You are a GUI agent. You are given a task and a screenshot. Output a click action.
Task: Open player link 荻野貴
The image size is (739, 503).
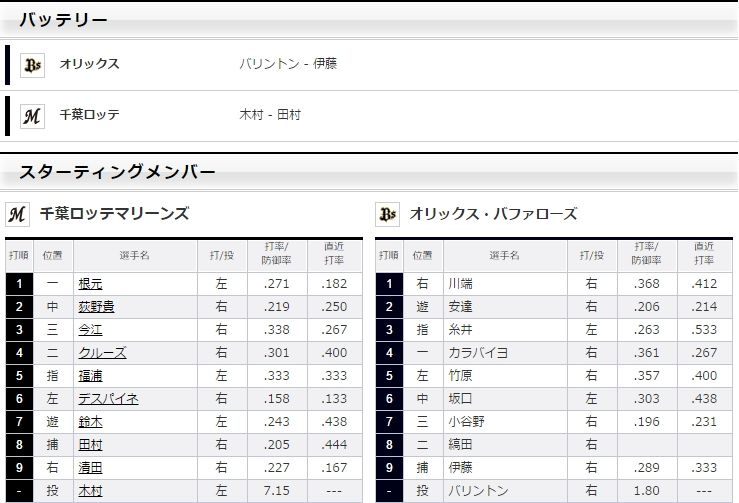96,307
